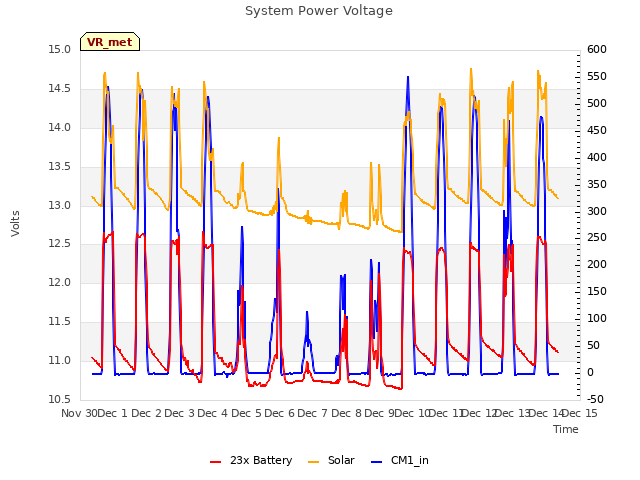Select the CM1_in legend entry
This screenshot has height=480, width=640.
pos(400,460)
